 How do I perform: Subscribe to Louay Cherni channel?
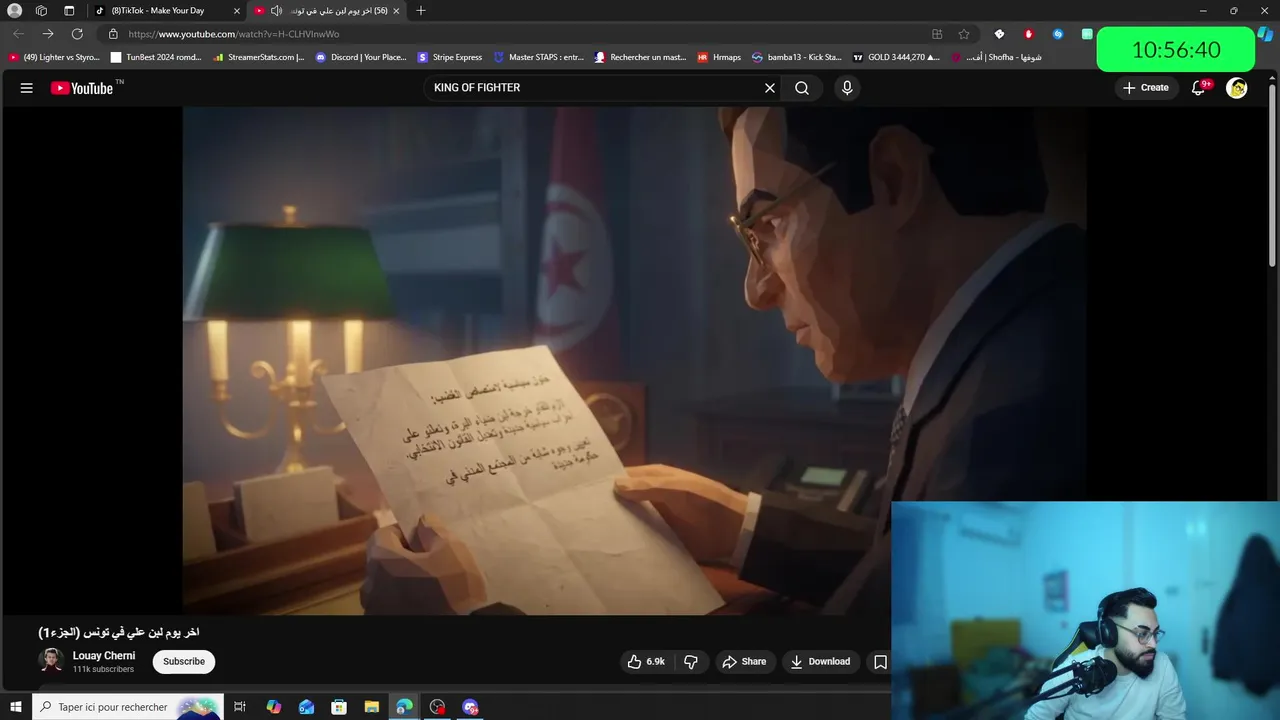184,662
